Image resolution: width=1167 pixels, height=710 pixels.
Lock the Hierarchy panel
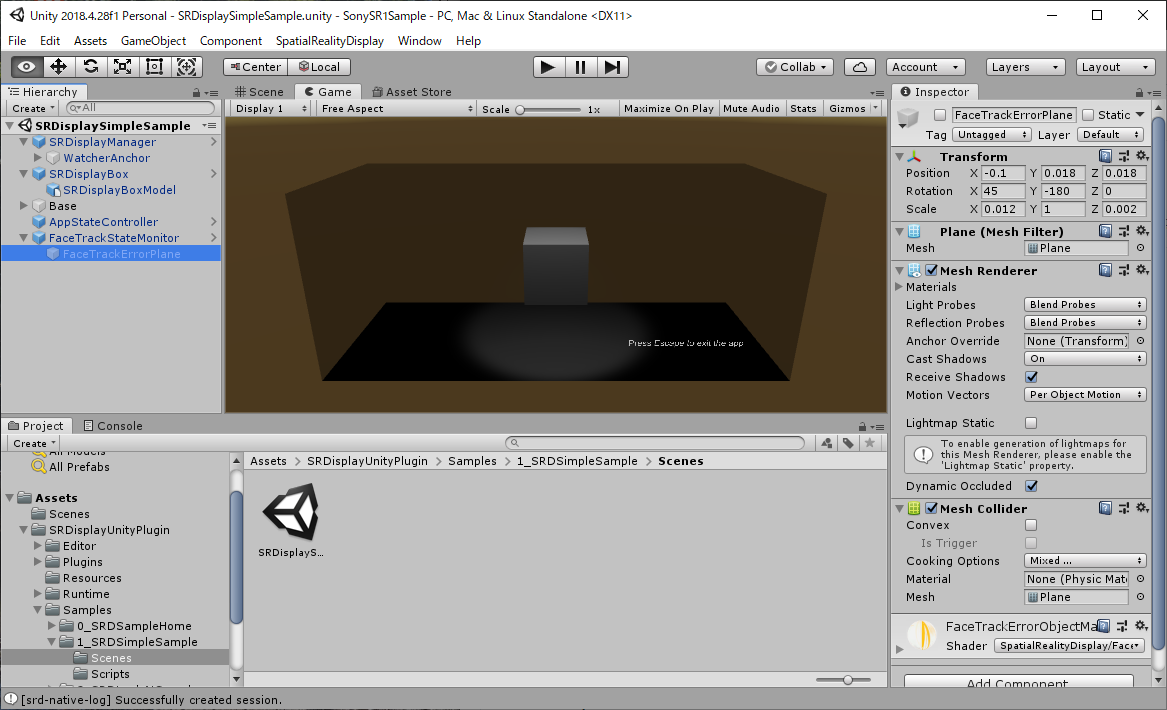(196, 93)
